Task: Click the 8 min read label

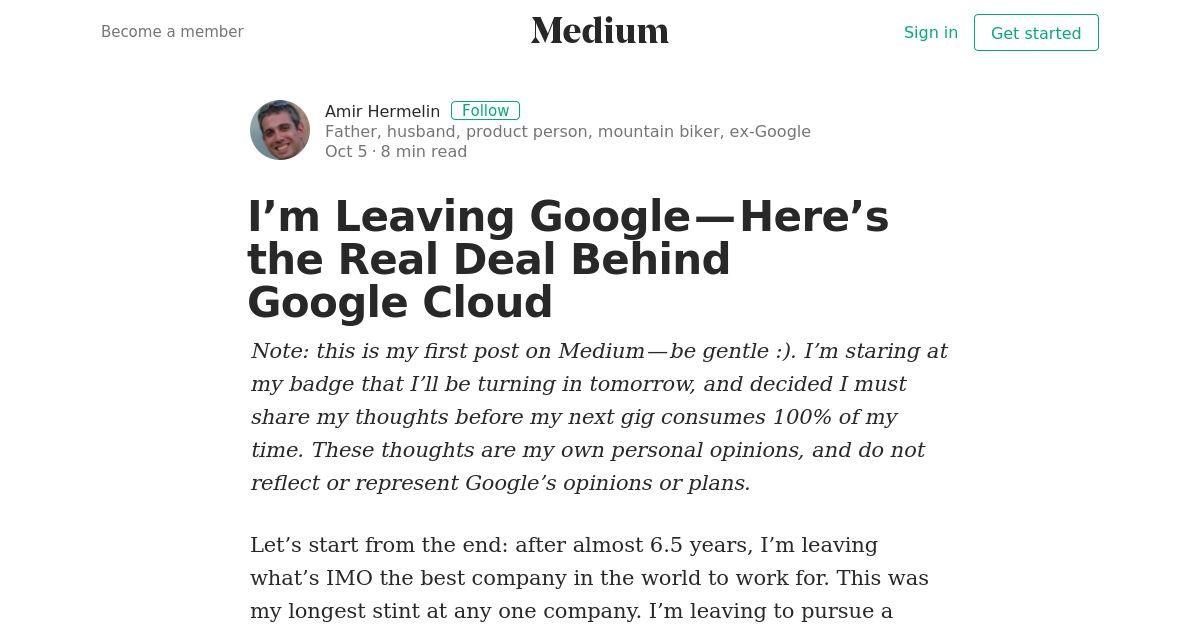Action: point(424,151)
